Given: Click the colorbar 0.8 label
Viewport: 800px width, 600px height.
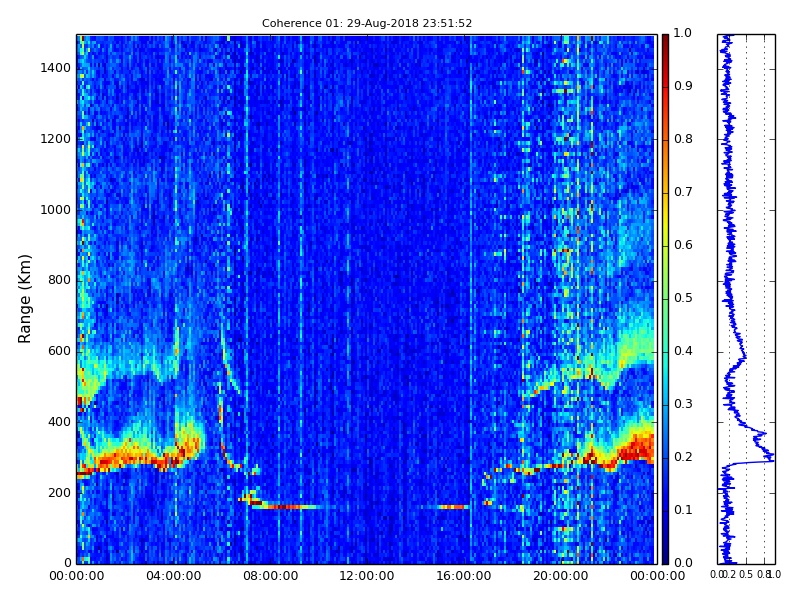Looking at the screenshot, I should (x=683, y=139).
